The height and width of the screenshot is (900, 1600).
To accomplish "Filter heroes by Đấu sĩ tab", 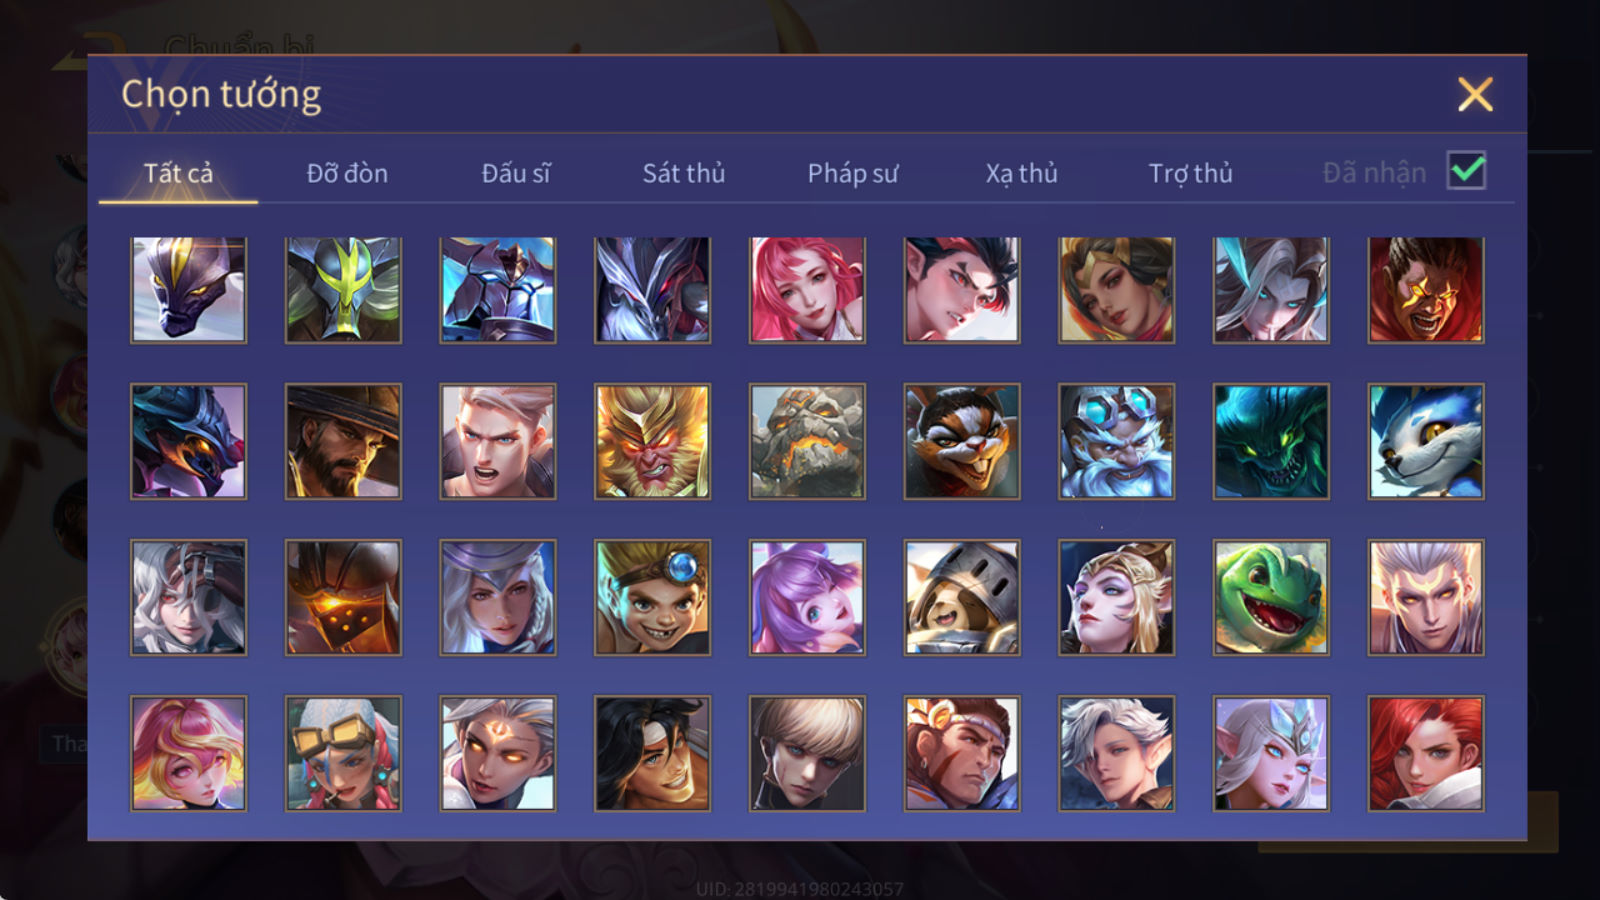I will point(516,173).
